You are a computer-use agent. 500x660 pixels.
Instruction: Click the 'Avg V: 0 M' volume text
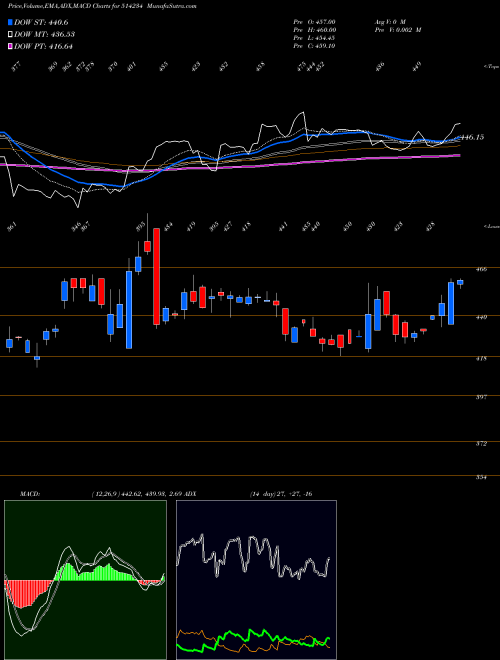click(x=390, y=21)
